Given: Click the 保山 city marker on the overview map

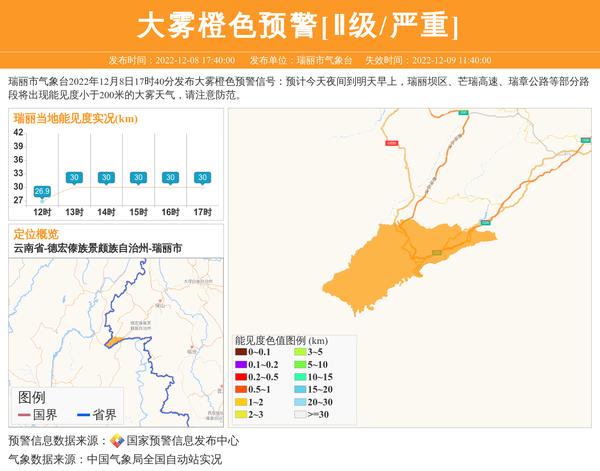Looking at the screenshot, I should (160, 301).
